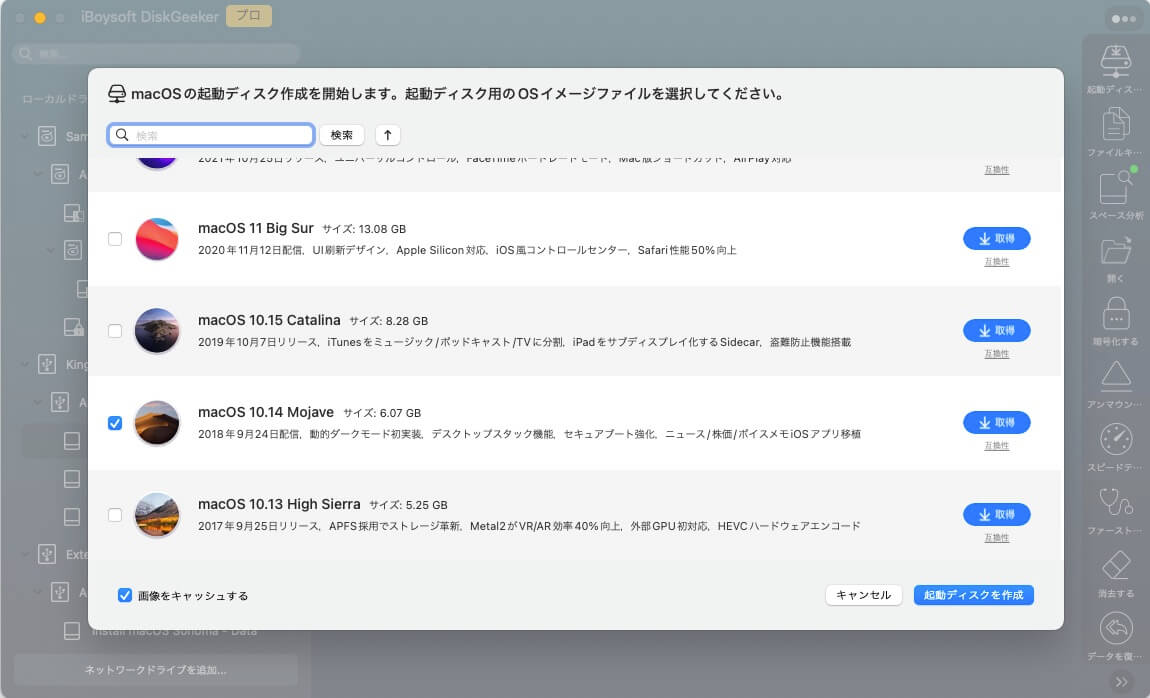The height and width of the screenshot is (698, 1150).
Task: Expand the sidebar with double chevron button
Action: pos(1122,682)
